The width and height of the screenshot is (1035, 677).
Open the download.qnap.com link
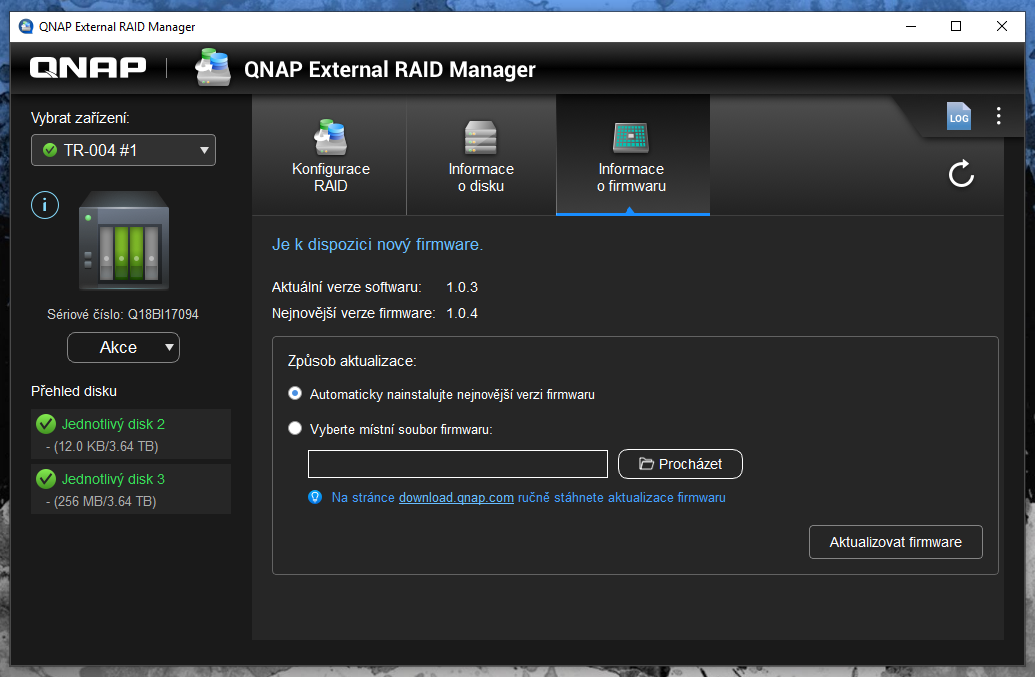[x=456, y=498]
